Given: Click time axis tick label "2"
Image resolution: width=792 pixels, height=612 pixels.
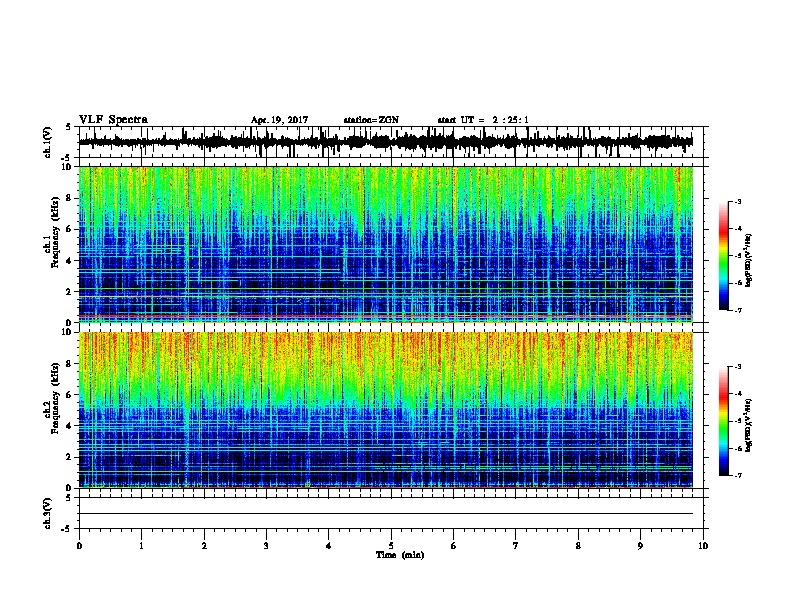Looking at the screenshot, I should pos(204,546).
